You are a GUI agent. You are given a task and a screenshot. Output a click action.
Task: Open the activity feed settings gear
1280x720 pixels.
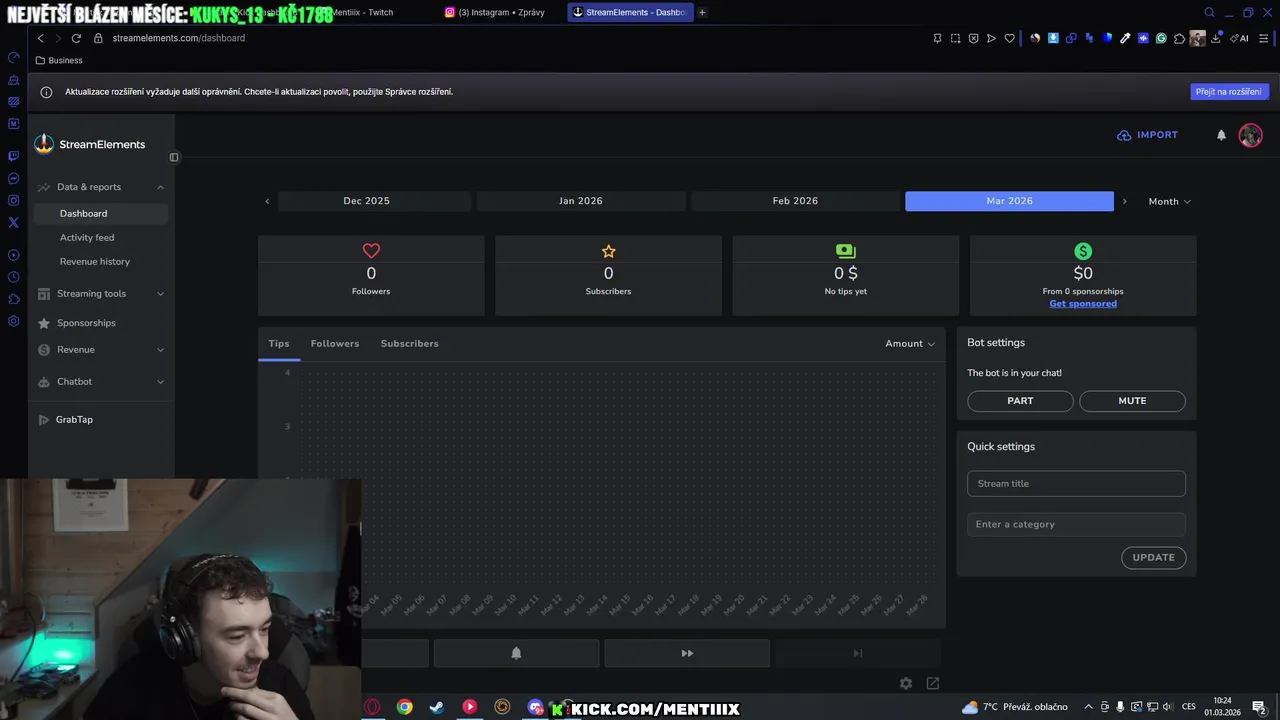click(x=906, y=683)
